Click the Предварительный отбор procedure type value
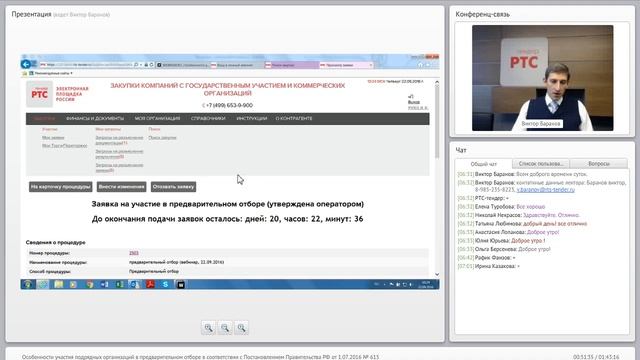Image resolution: width=640 pixels, height=360 pixels. click(154, 271)
